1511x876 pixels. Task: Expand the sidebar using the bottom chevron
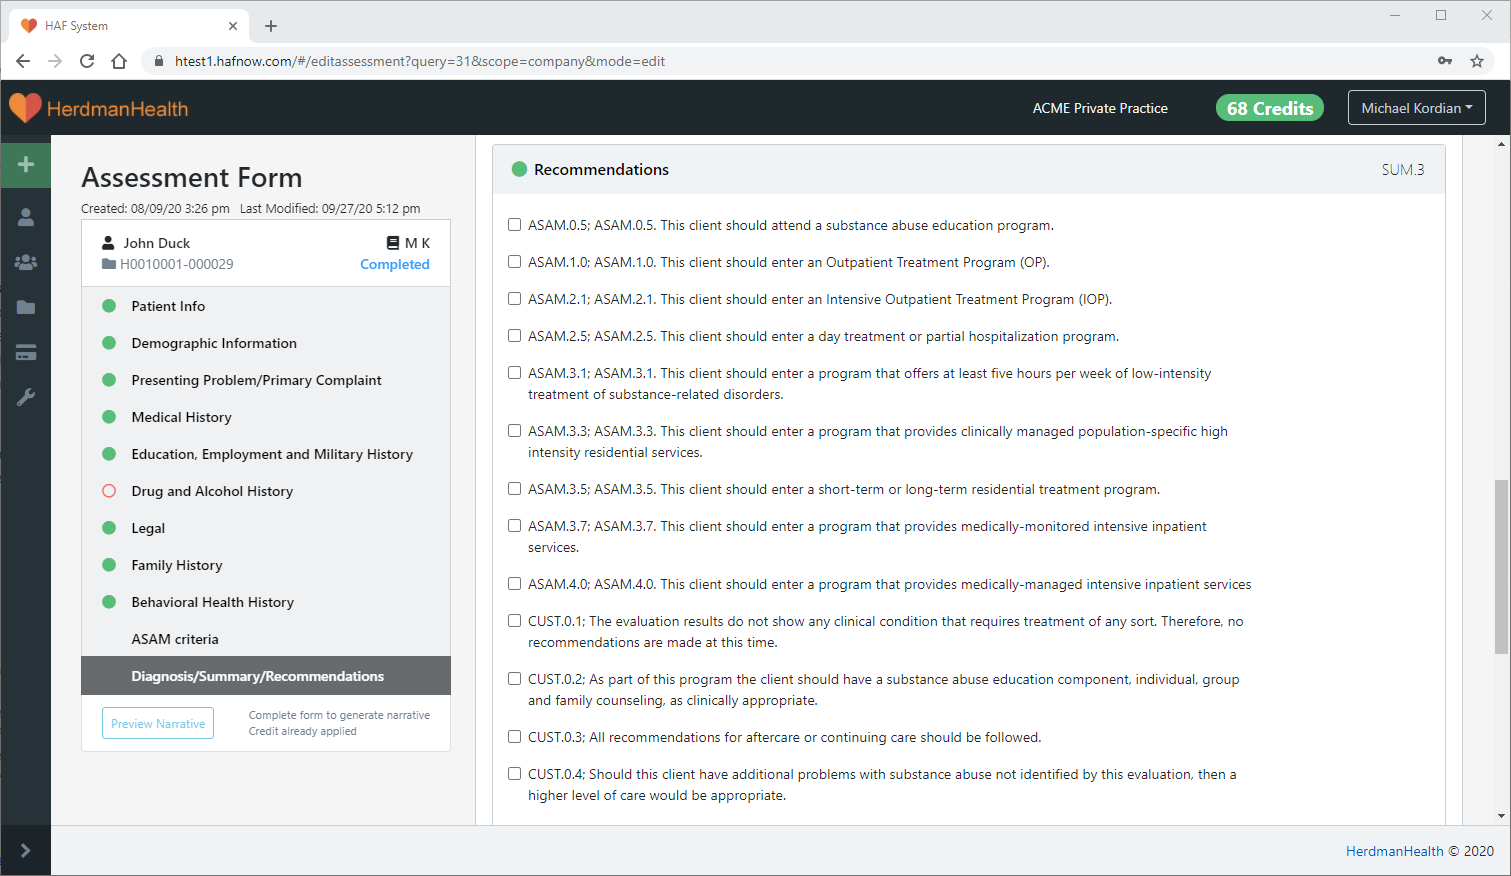[x=26, y=850]
